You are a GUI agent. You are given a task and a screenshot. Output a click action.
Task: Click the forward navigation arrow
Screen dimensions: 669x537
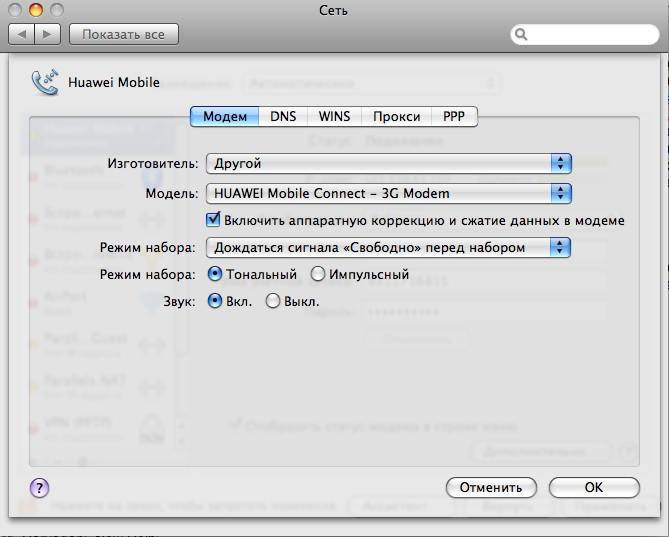tap(47, 34)
